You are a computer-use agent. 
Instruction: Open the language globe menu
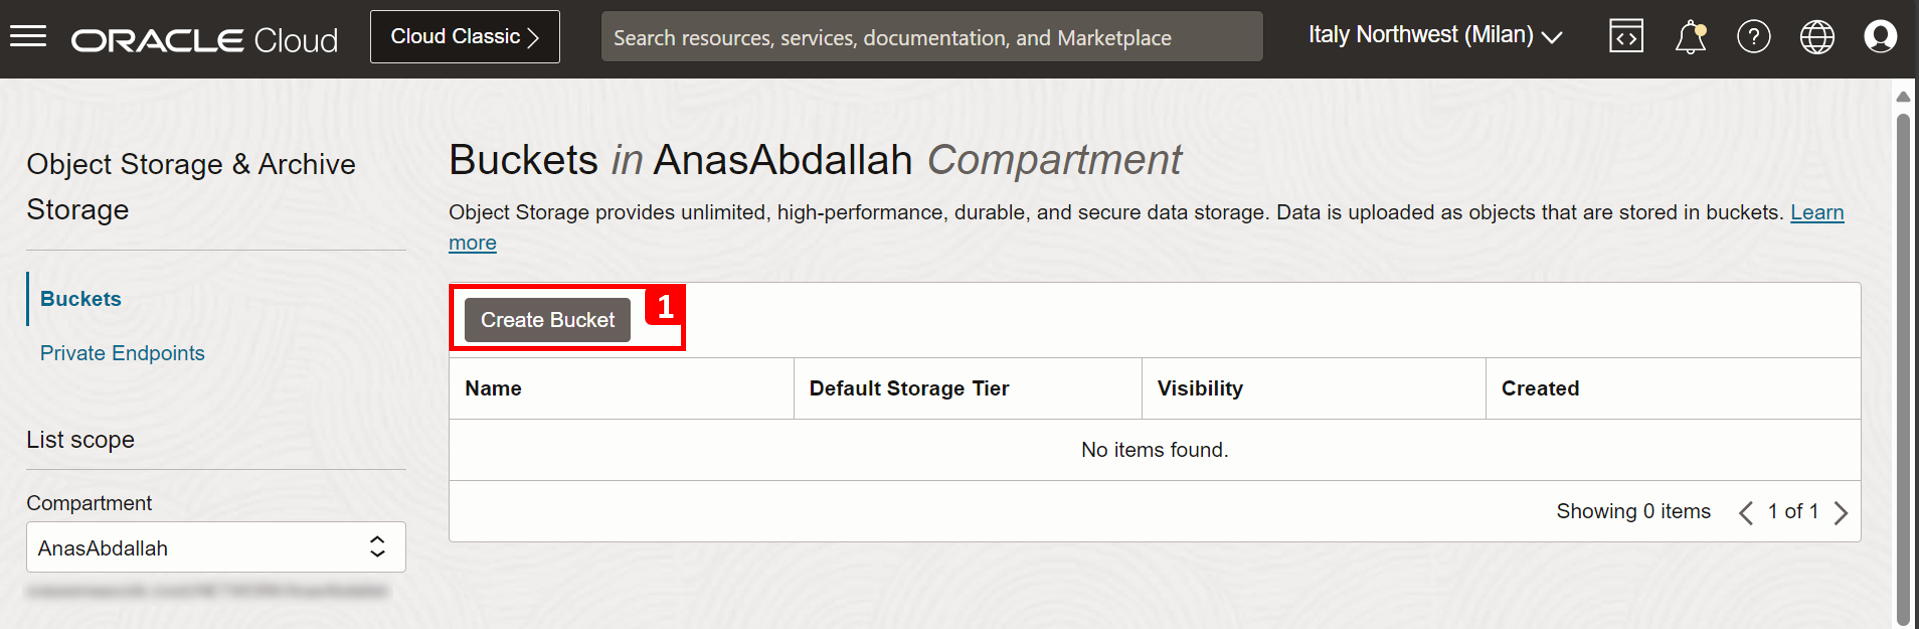tap(1817, 37)
